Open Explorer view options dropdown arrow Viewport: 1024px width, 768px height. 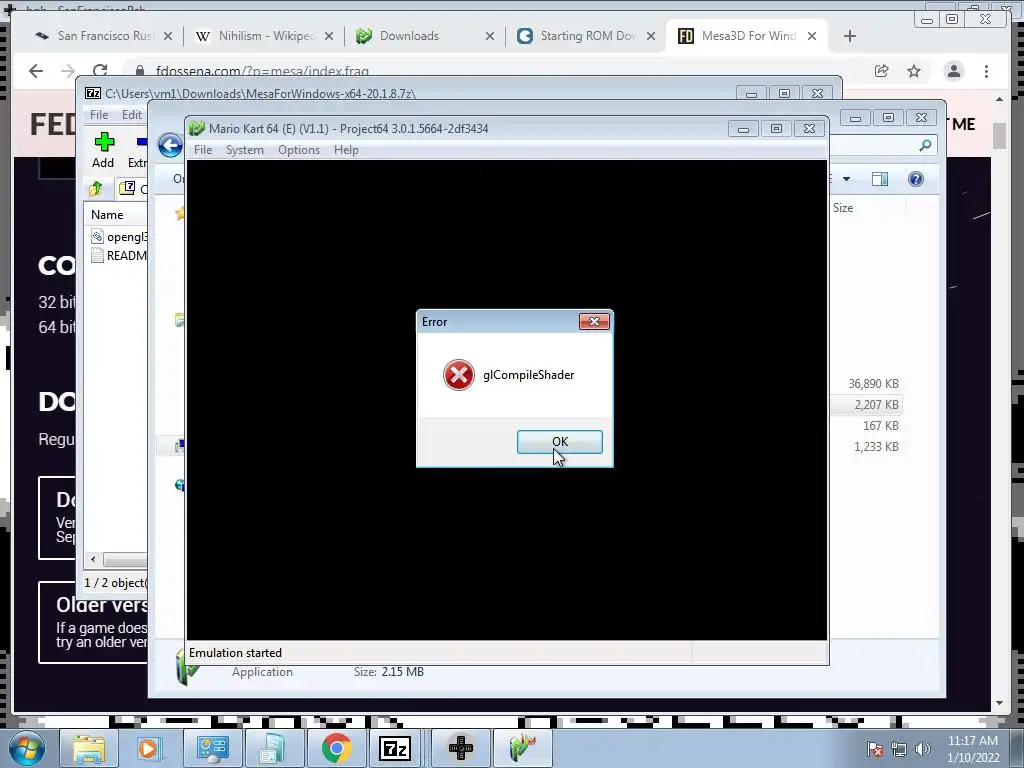point(846,179)
